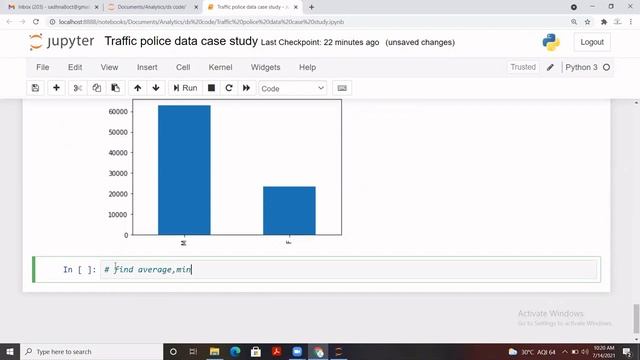Image resolution: width=640 pixels, height=360 pixels.
Task: Click the weather widget showing 30°C
Action: coord(532,351)
